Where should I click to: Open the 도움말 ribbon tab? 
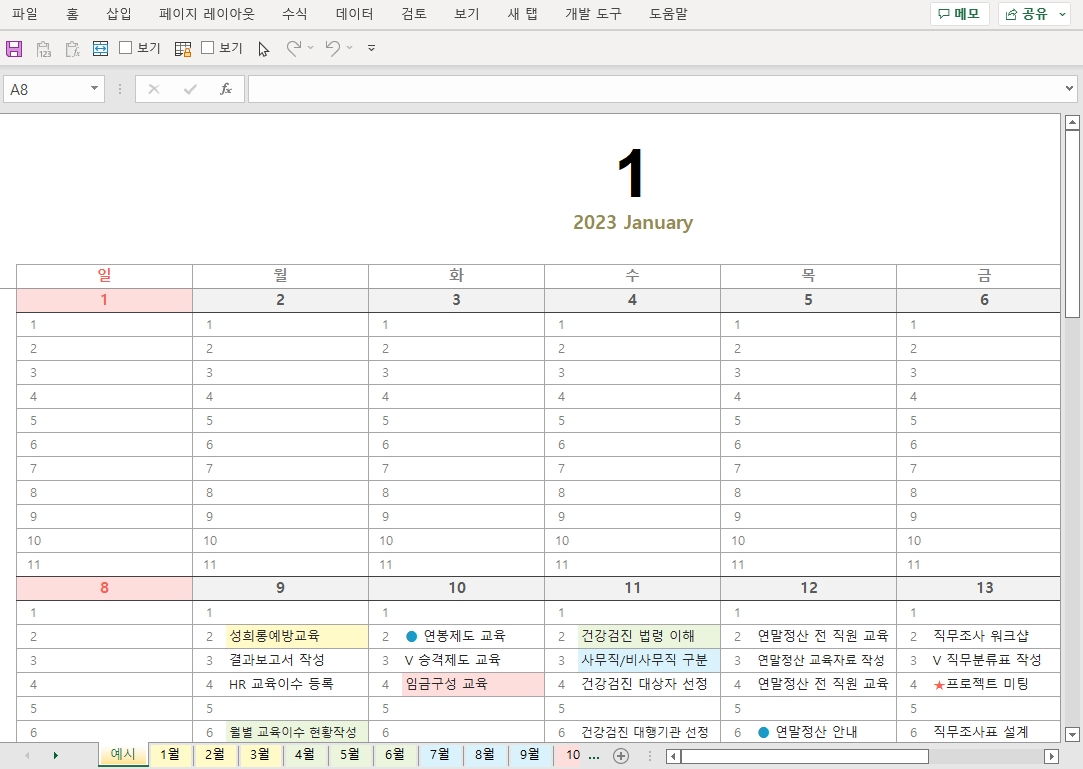point(668,14)
